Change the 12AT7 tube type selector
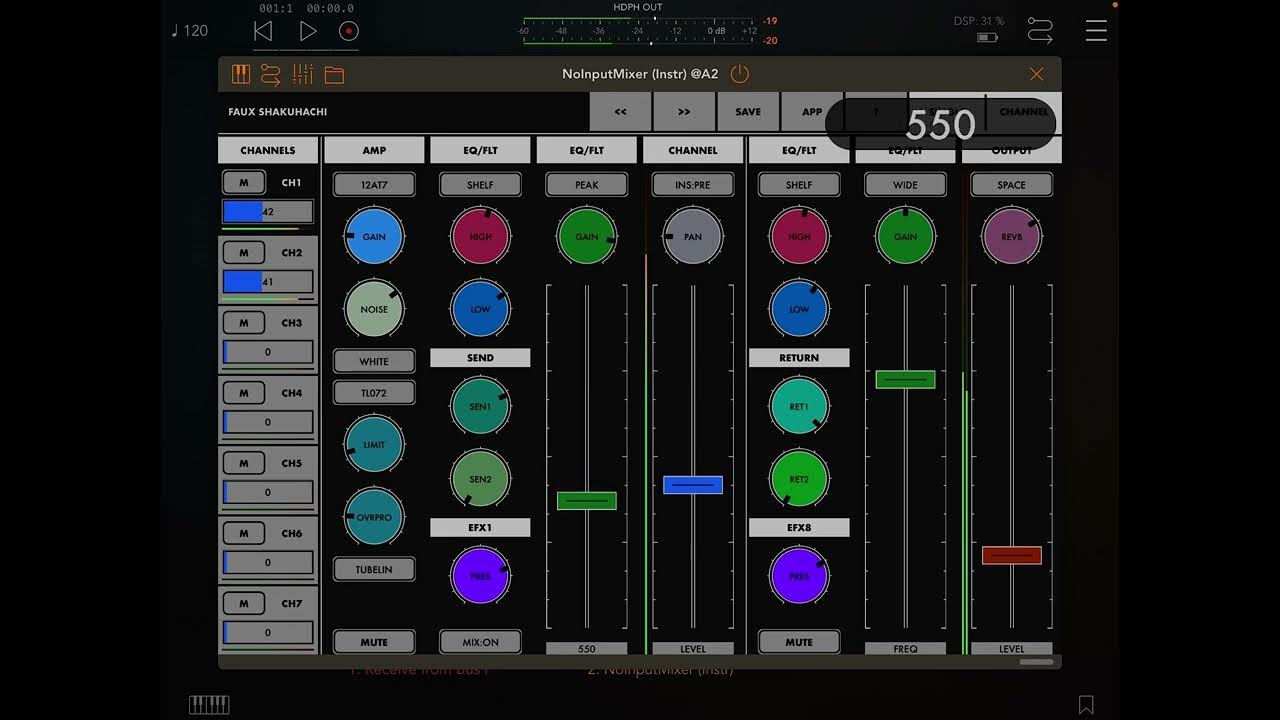Image resolution: width=1280 pixels, height=720 pixels. (x=374, y=185)
